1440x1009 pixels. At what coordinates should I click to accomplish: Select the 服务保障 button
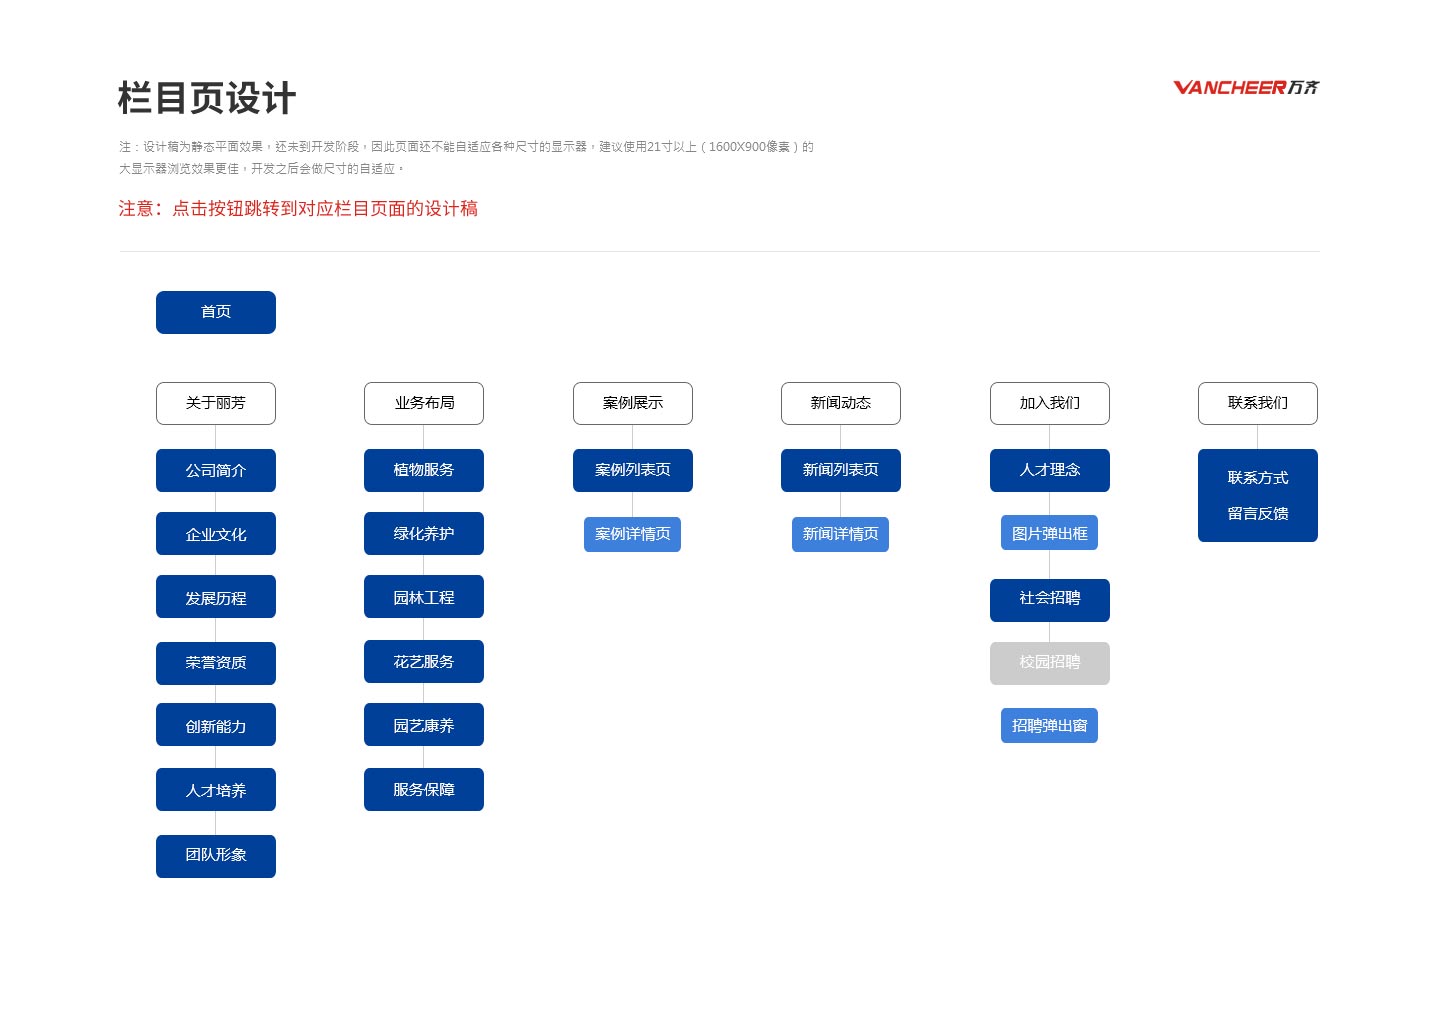tap(424, 789)
